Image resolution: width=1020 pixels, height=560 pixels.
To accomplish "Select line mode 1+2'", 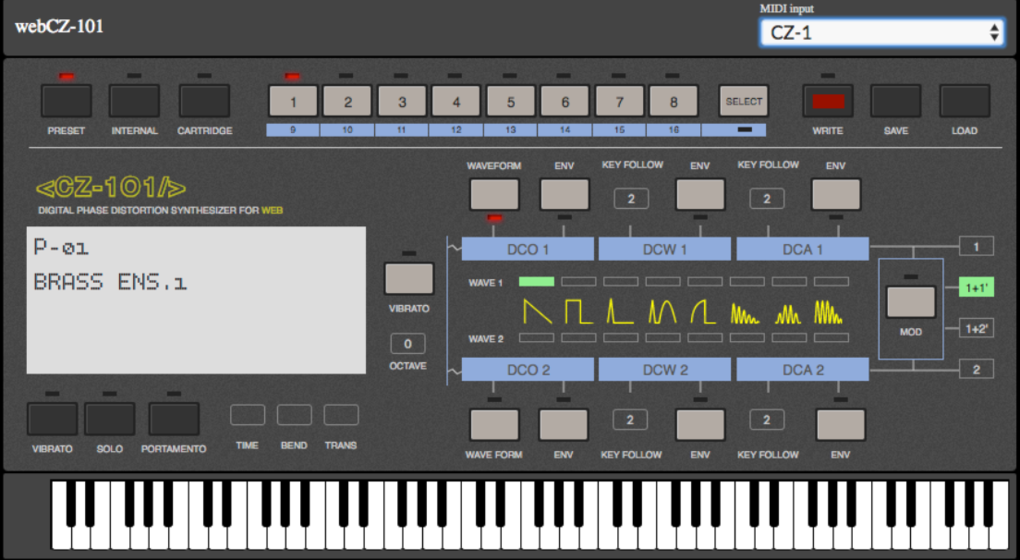I will (976, 328).
